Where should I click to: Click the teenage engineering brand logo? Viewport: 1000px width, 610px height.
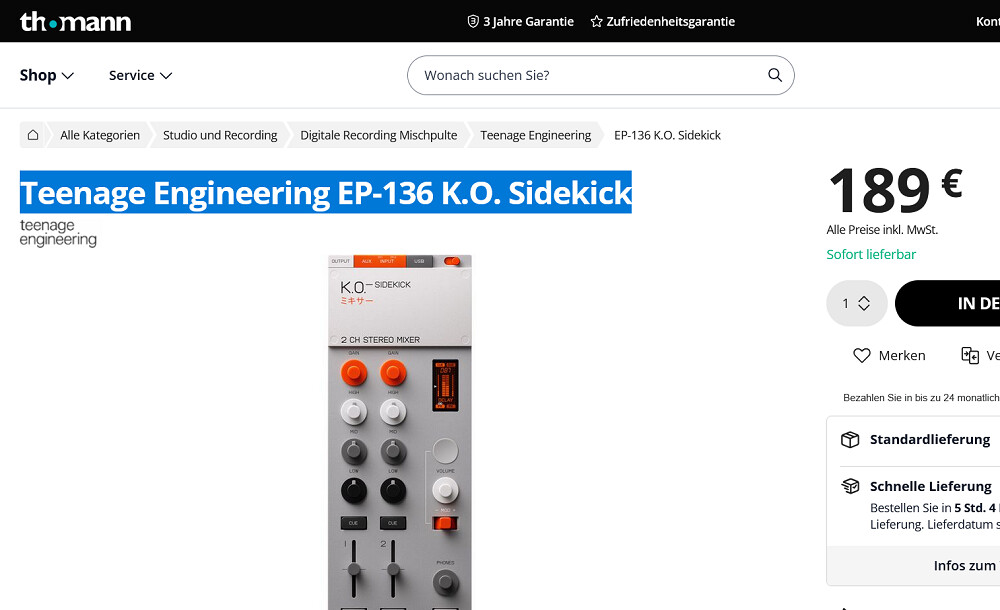[x=58, y=233]
